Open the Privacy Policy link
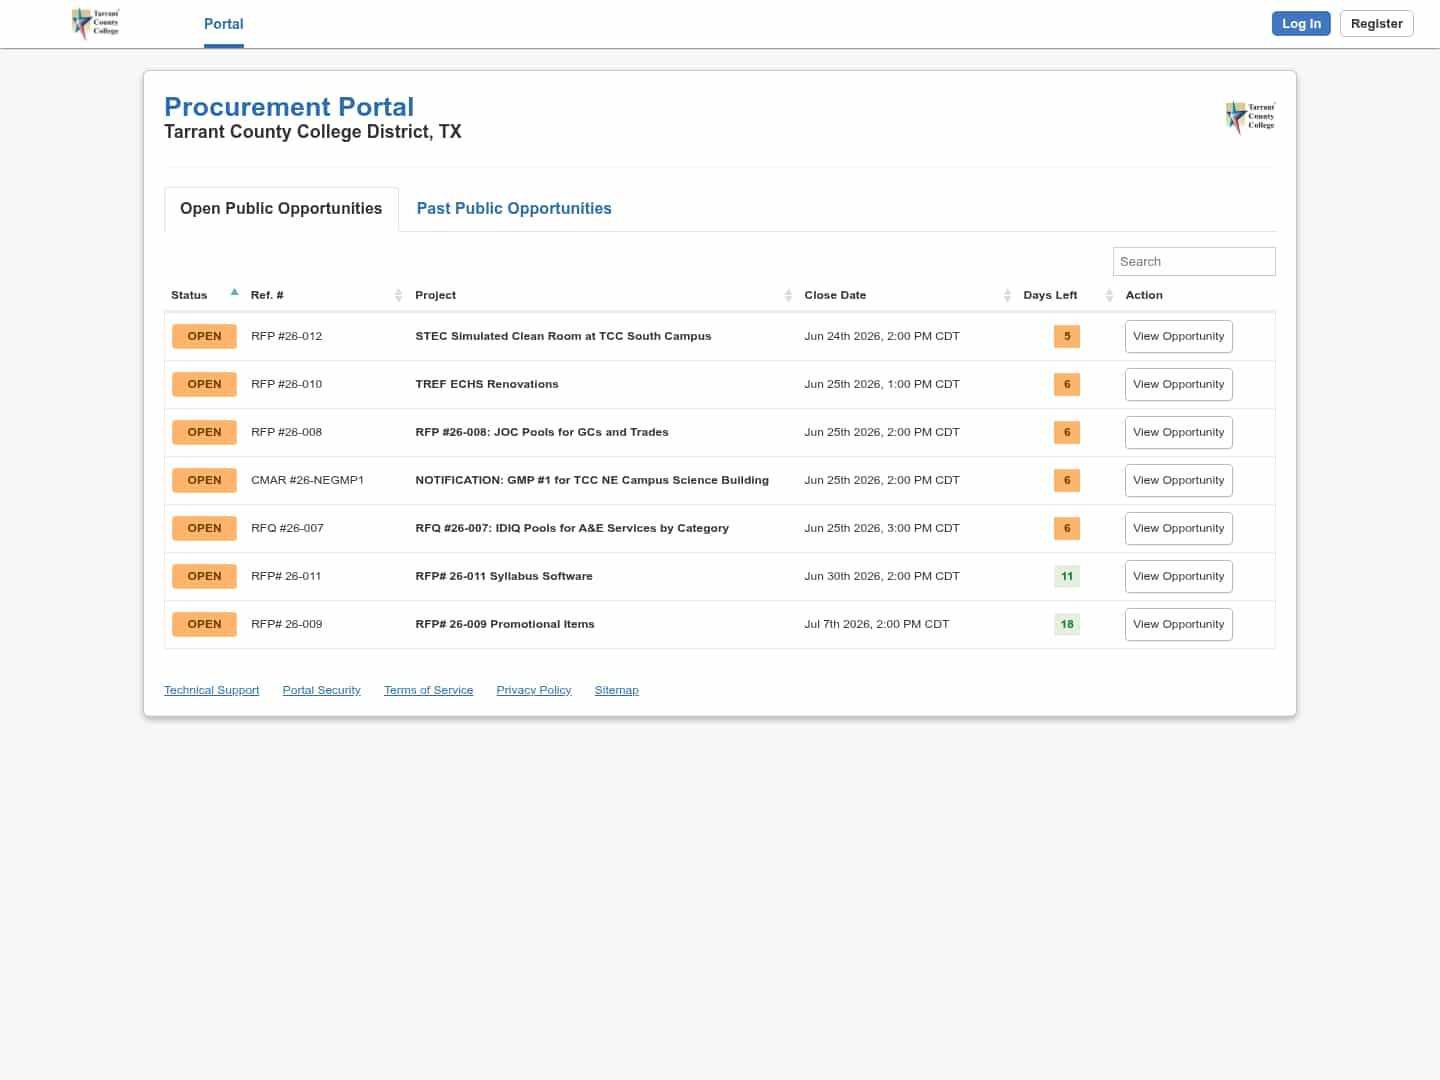 533,691
